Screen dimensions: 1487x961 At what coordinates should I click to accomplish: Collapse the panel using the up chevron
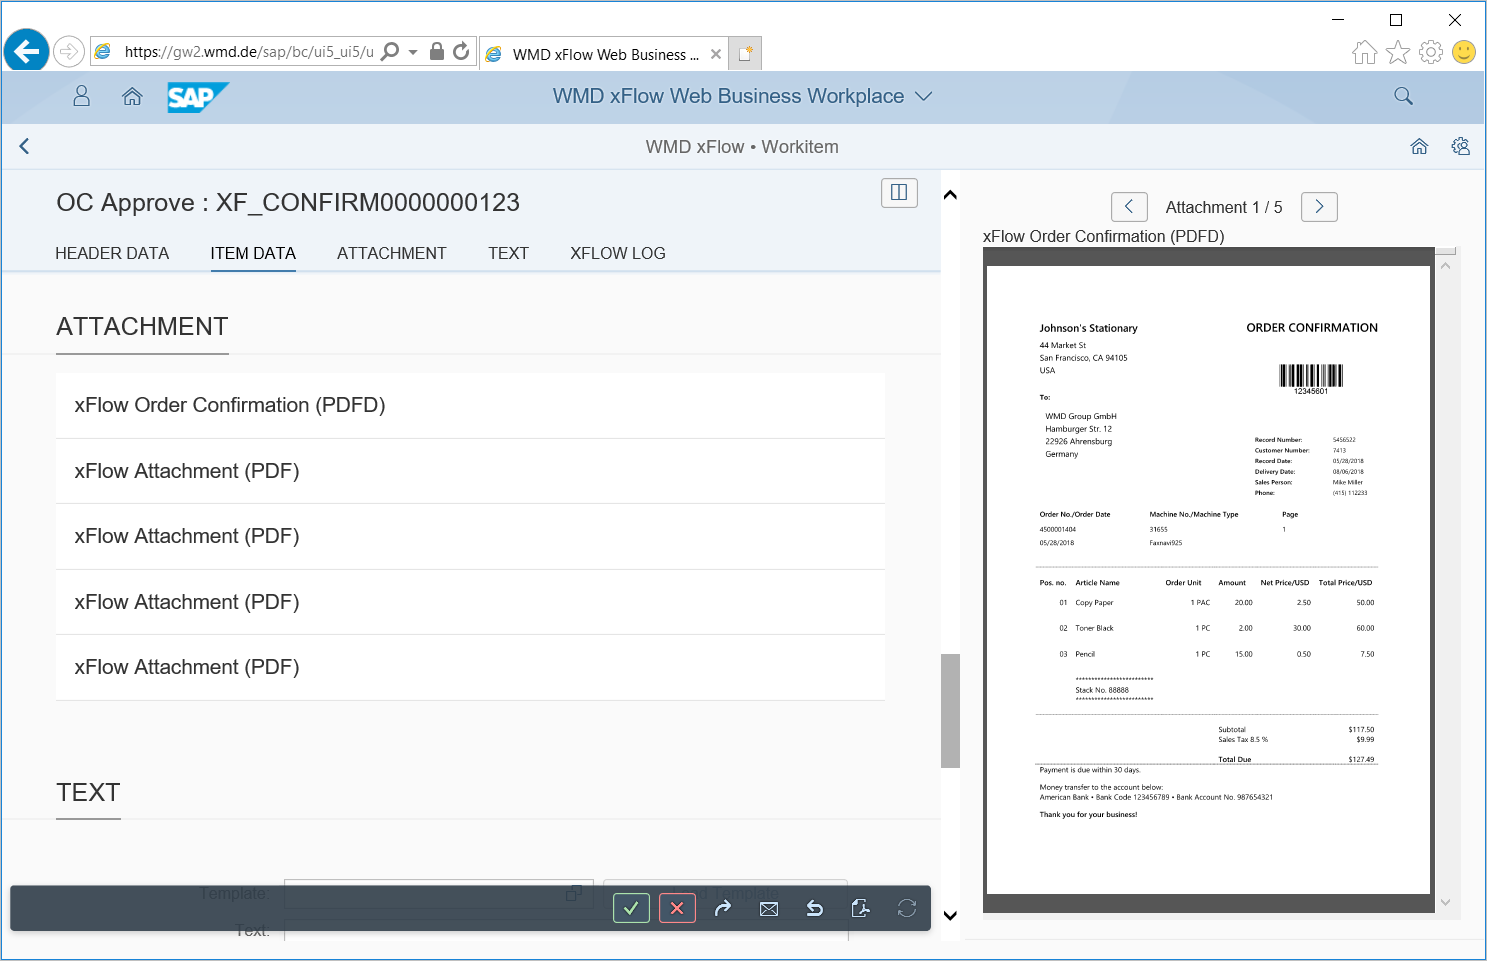pyautogui.click(x=950, y=193)
